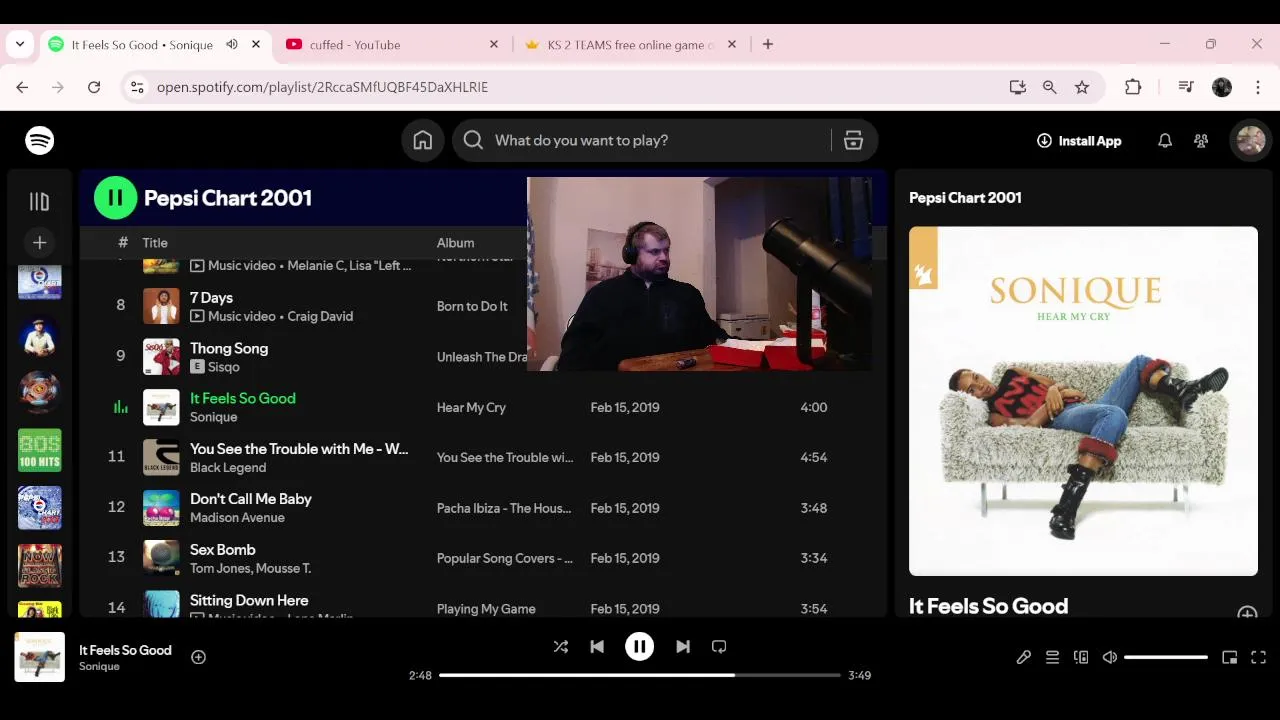Click the Sonique Hear My Cry album artwork
1280x720 pixels.
[1083, 401]
